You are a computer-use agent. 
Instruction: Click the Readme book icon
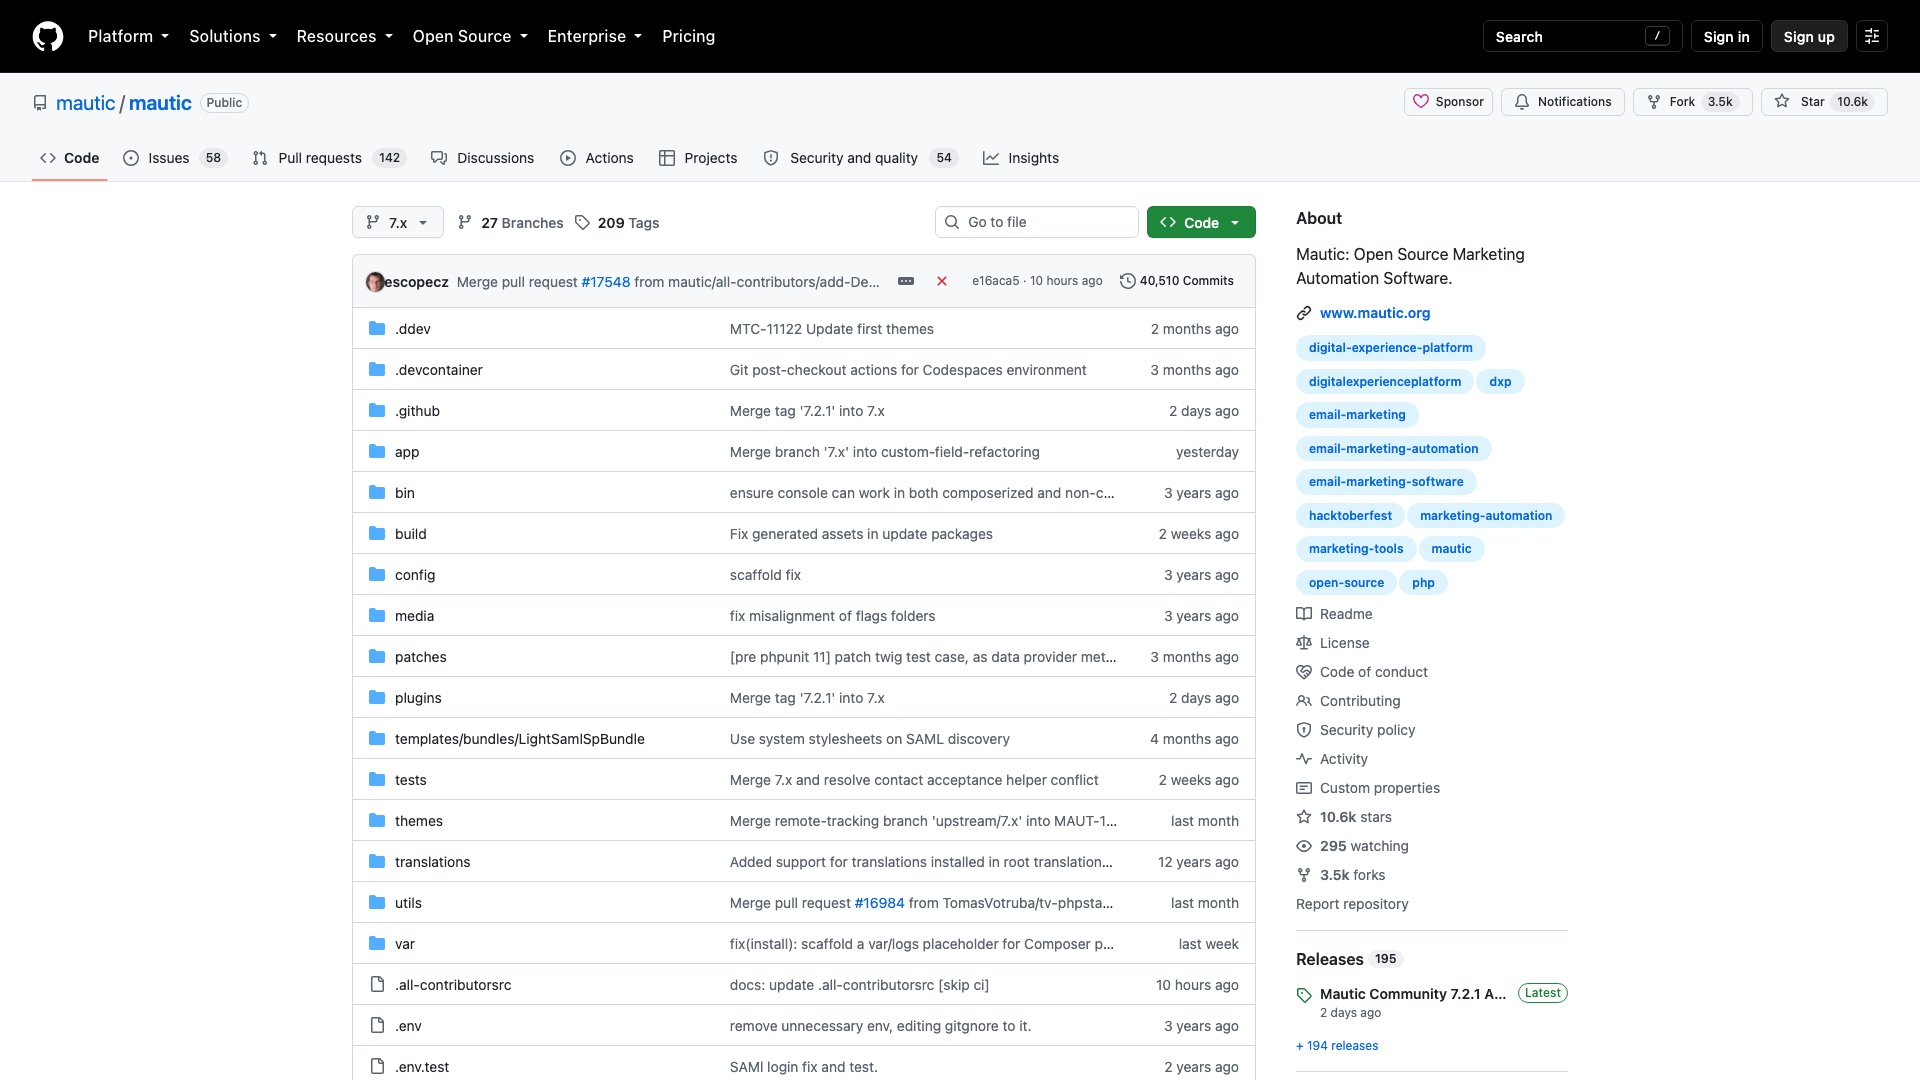1304,614
